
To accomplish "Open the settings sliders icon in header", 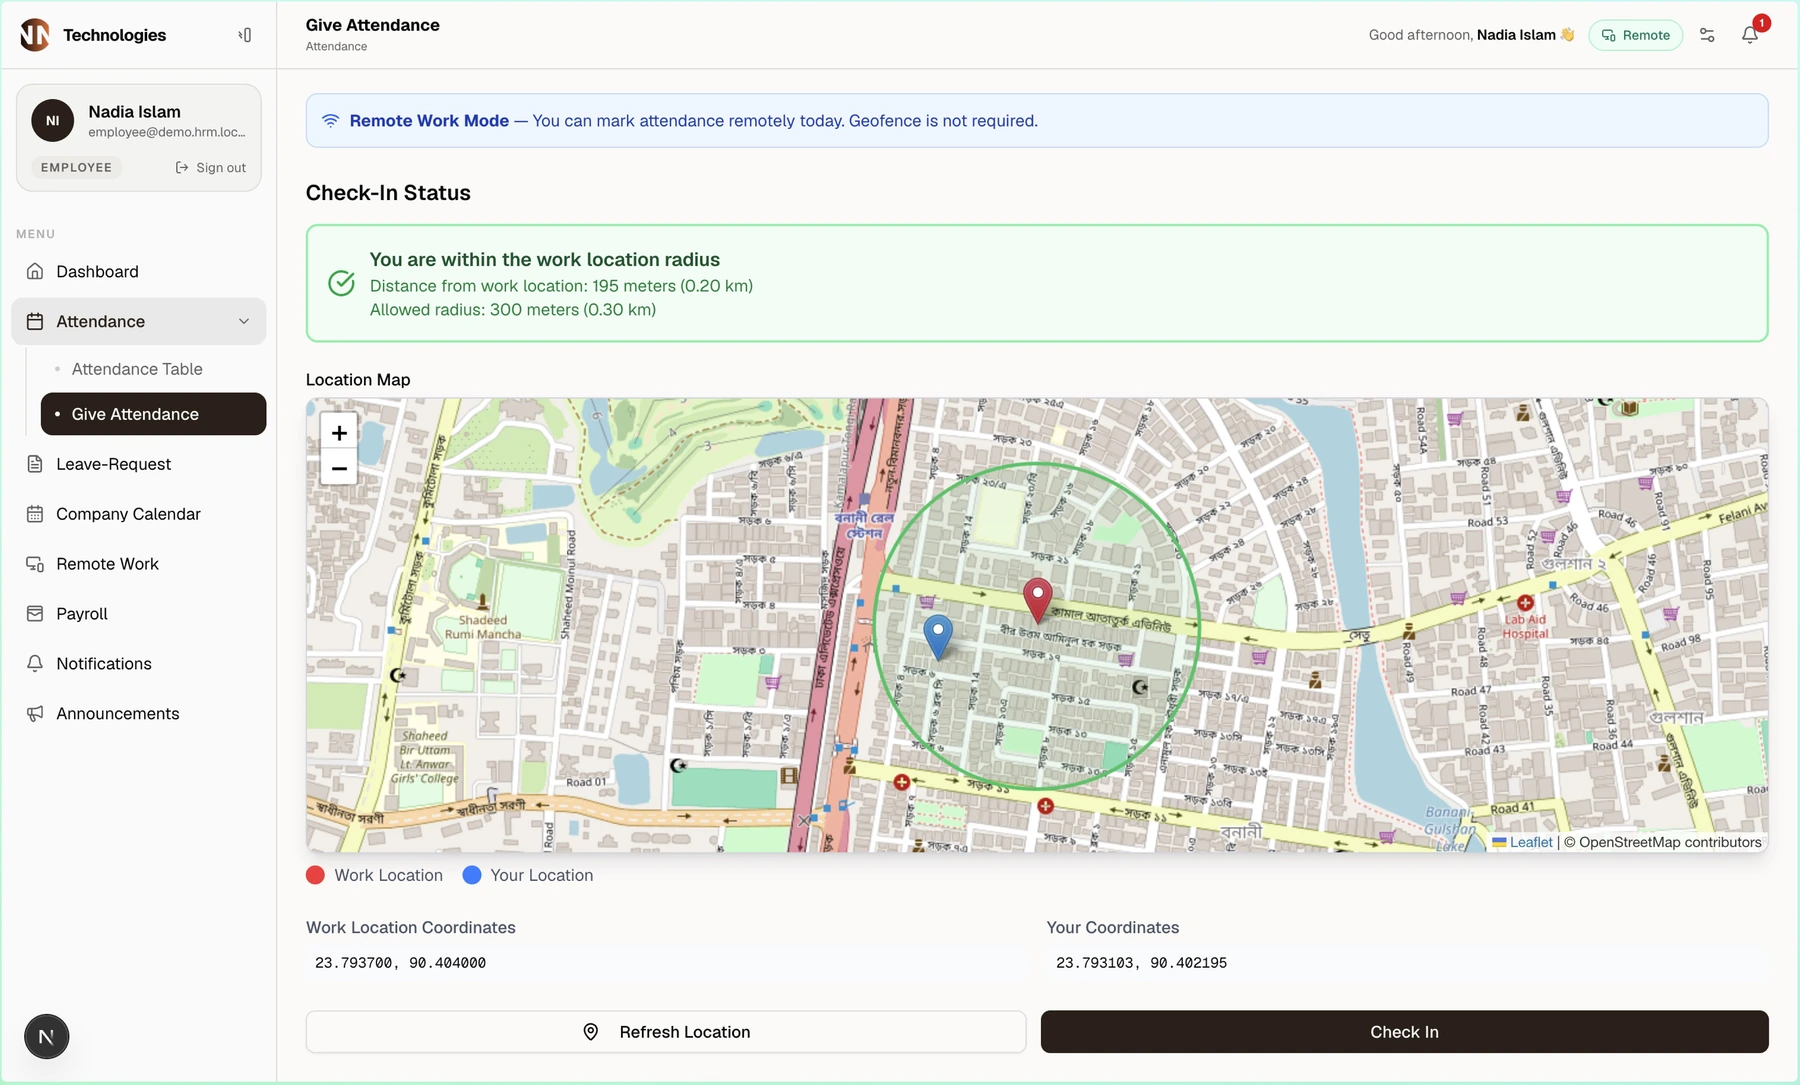I will point(1707,35).
